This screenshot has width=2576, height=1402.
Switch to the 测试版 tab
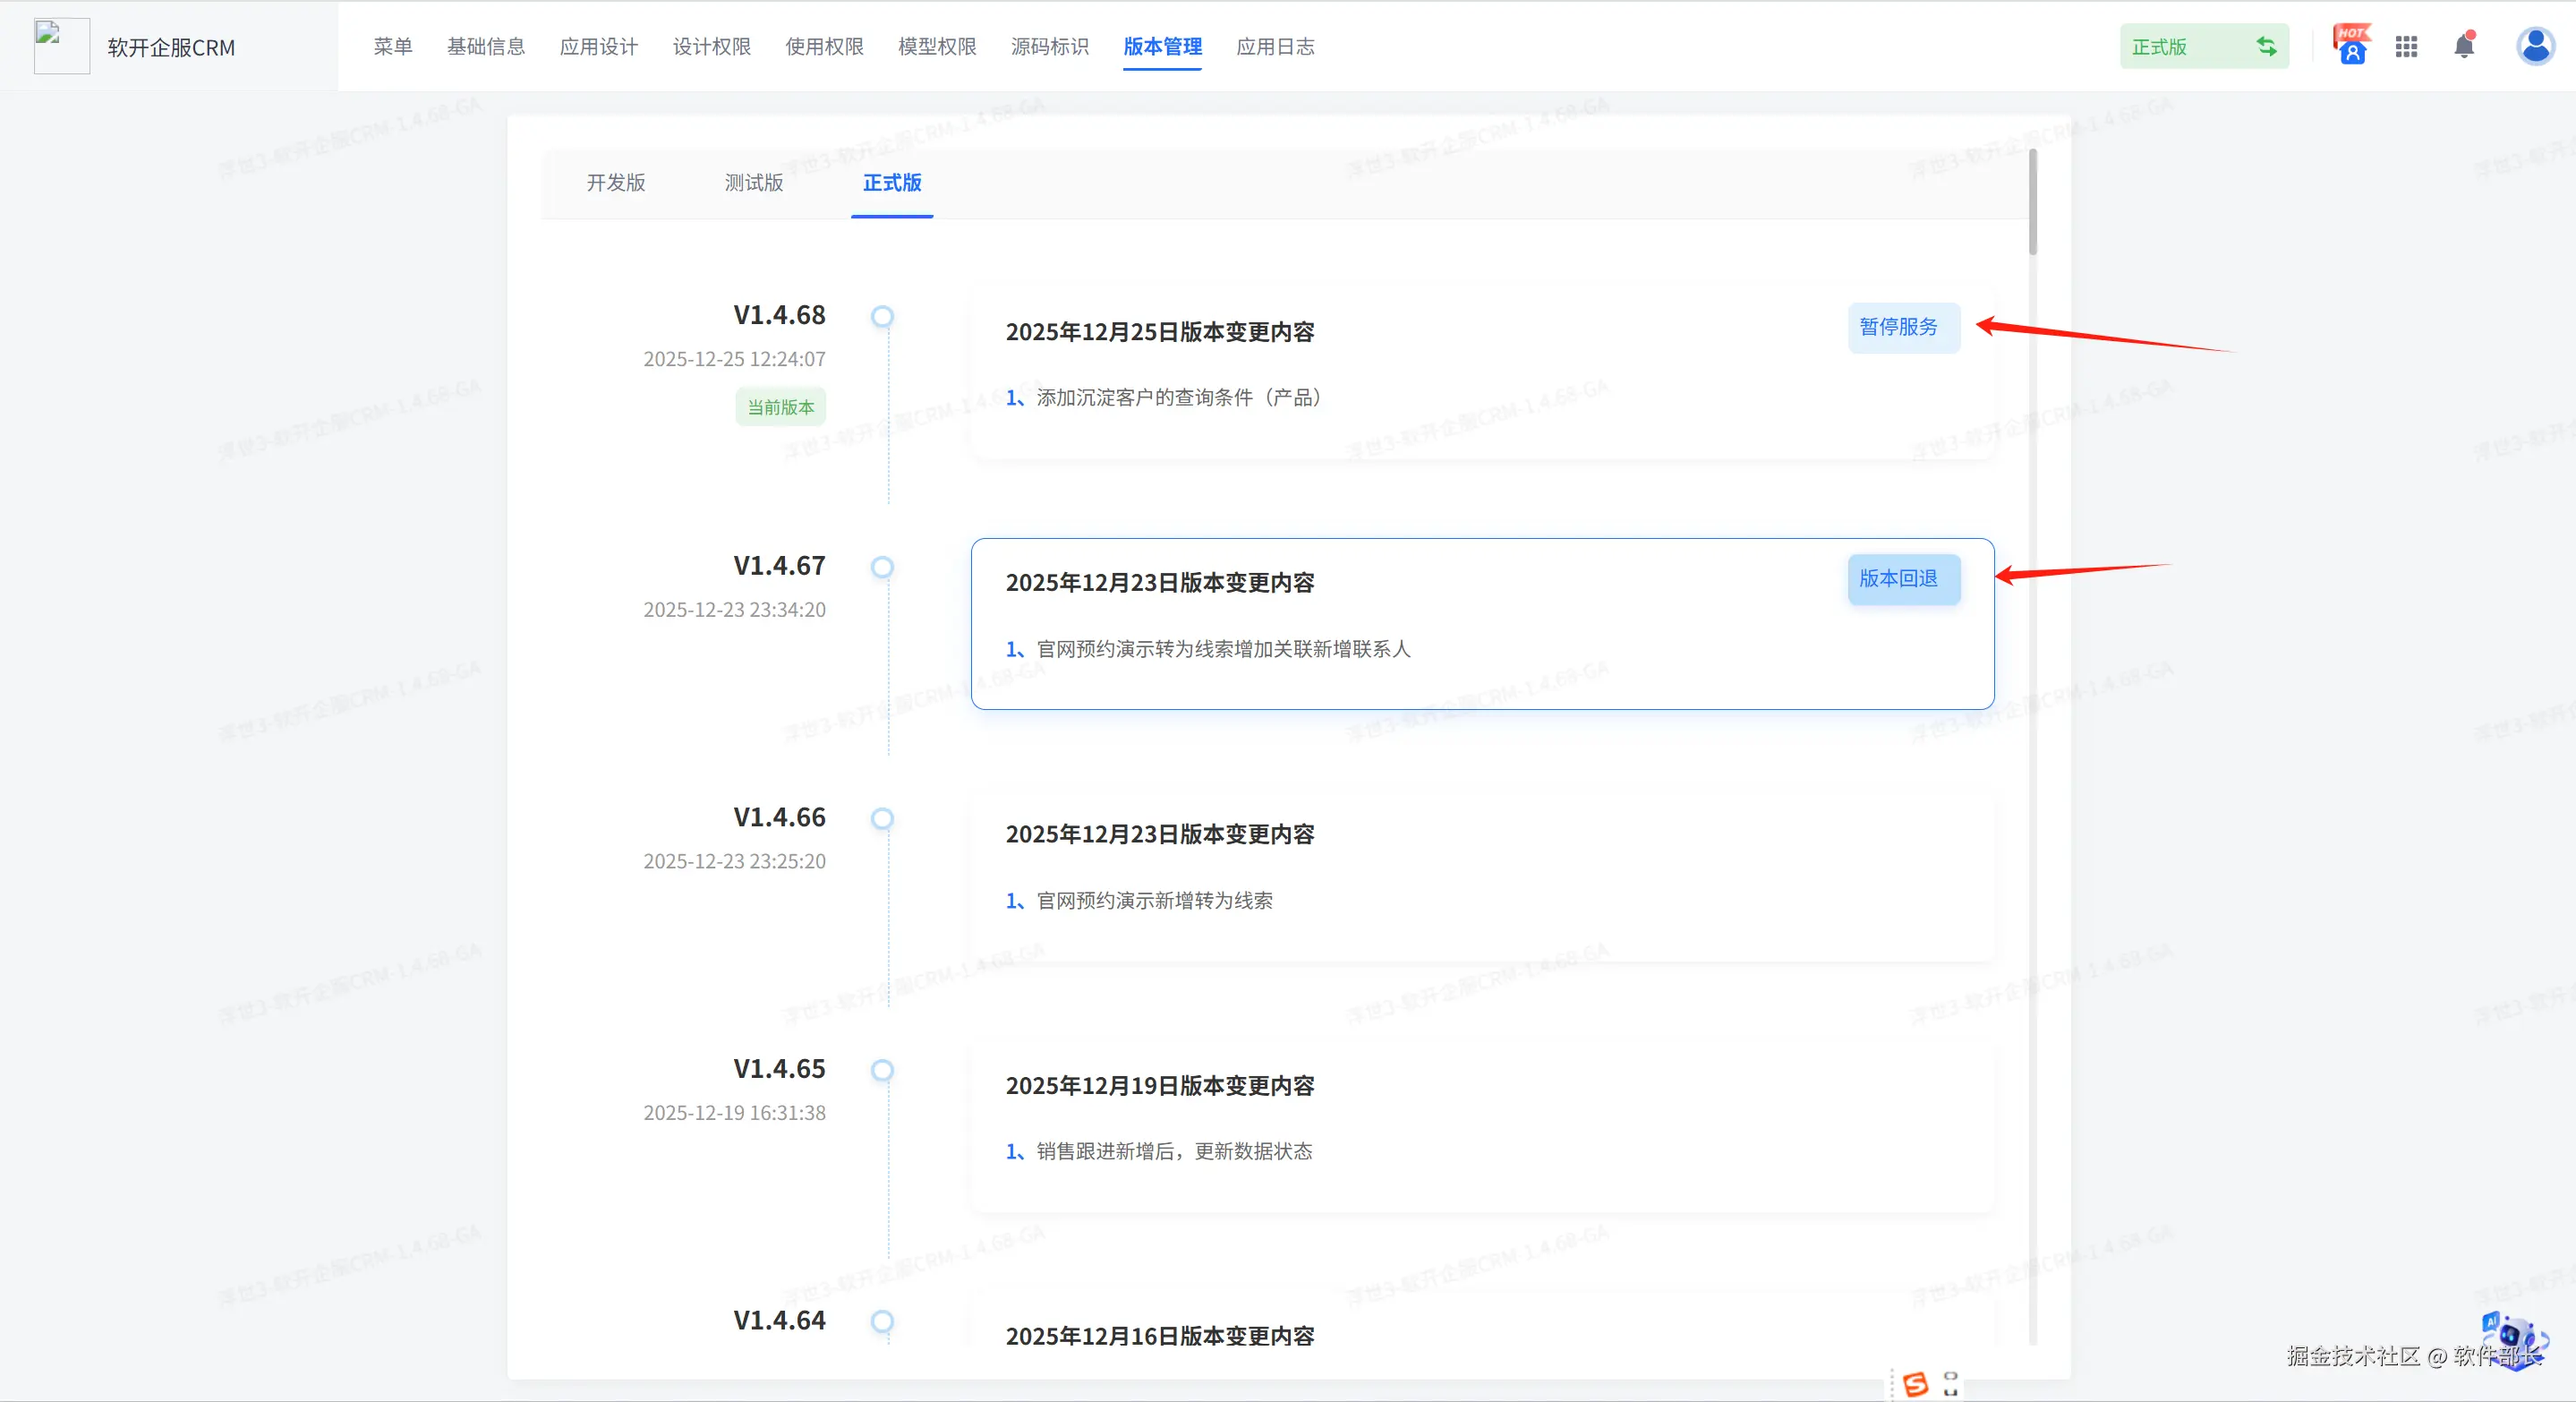(754, 183)
